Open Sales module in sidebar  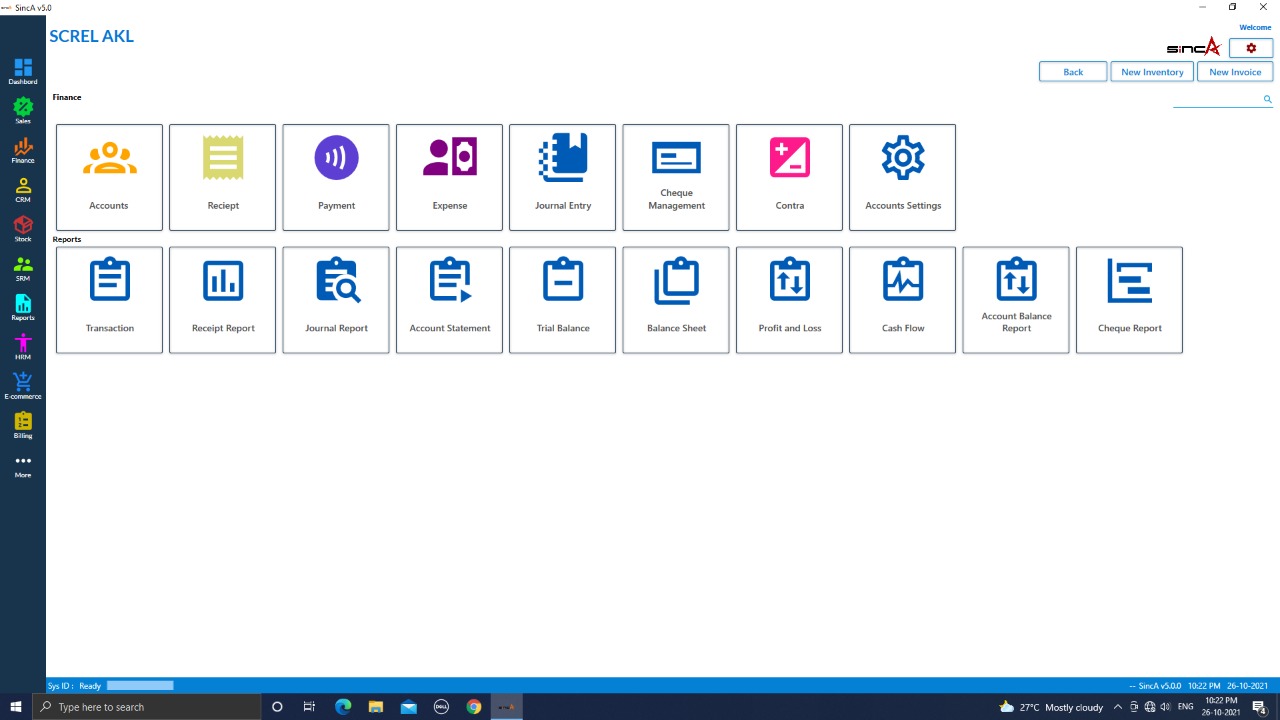pyautogui.click(x=23, y=110)
